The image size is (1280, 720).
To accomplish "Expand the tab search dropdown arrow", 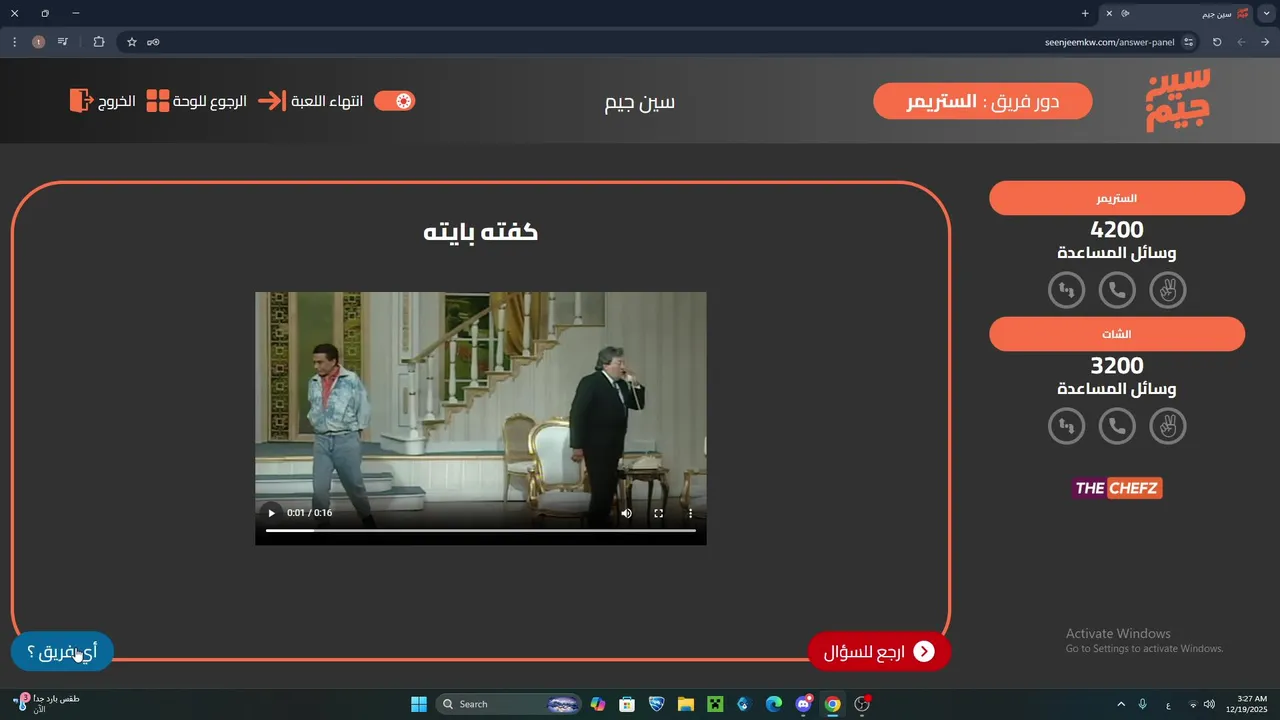I will [x=1268, y=13].
